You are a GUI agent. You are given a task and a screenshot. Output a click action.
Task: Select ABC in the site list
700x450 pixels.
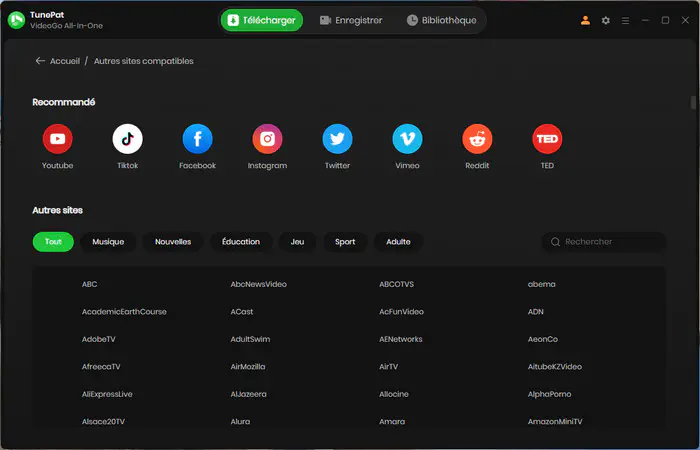tap(89, 284)
